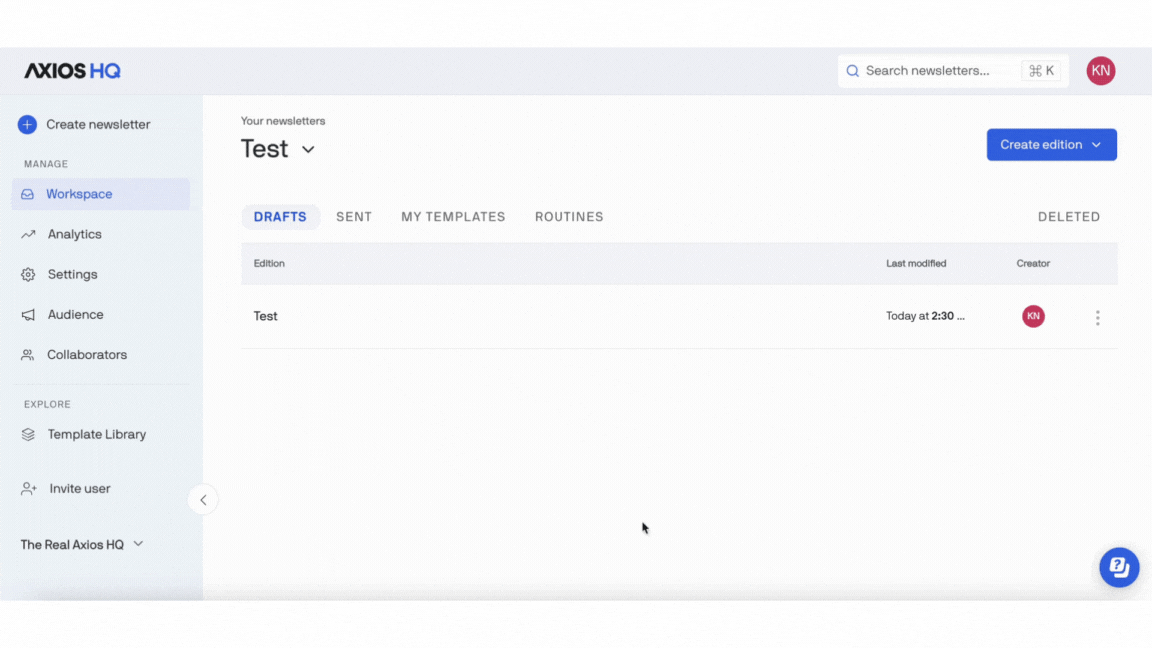Browse the Template Library
Screen dimensions: 1152x648
point(96,434)
